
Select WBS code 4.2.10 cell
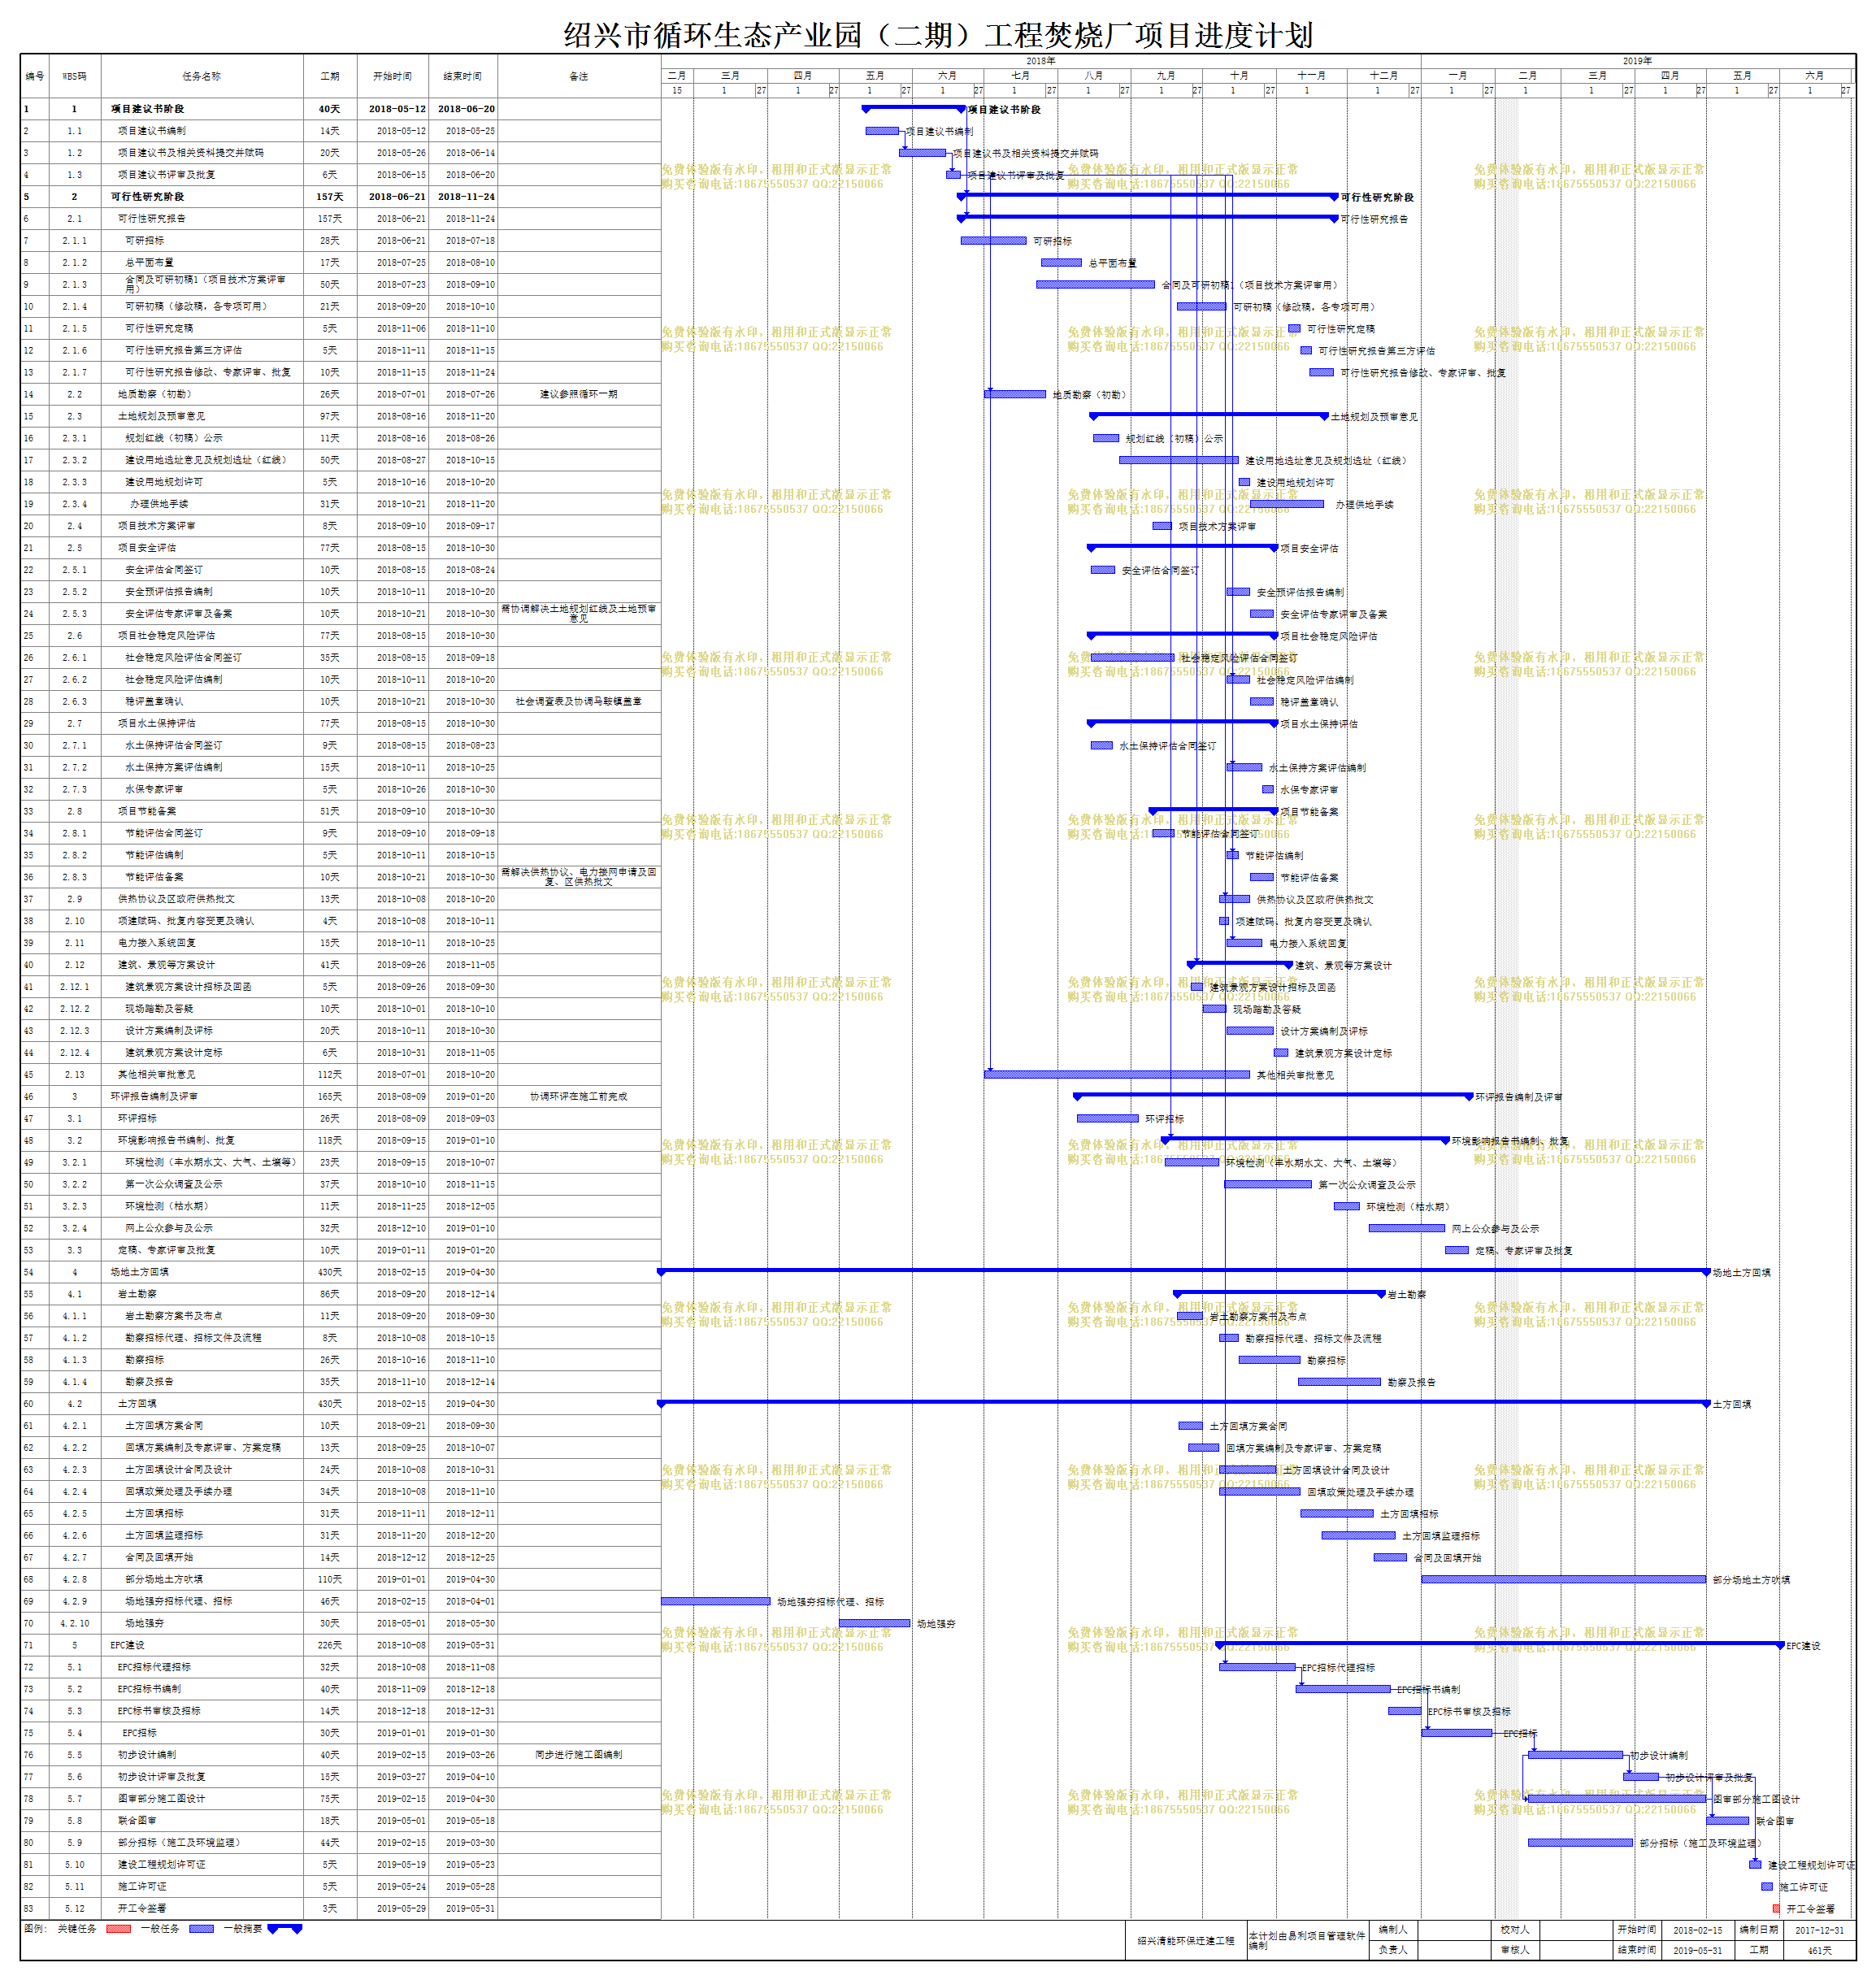coord(74,1624)
